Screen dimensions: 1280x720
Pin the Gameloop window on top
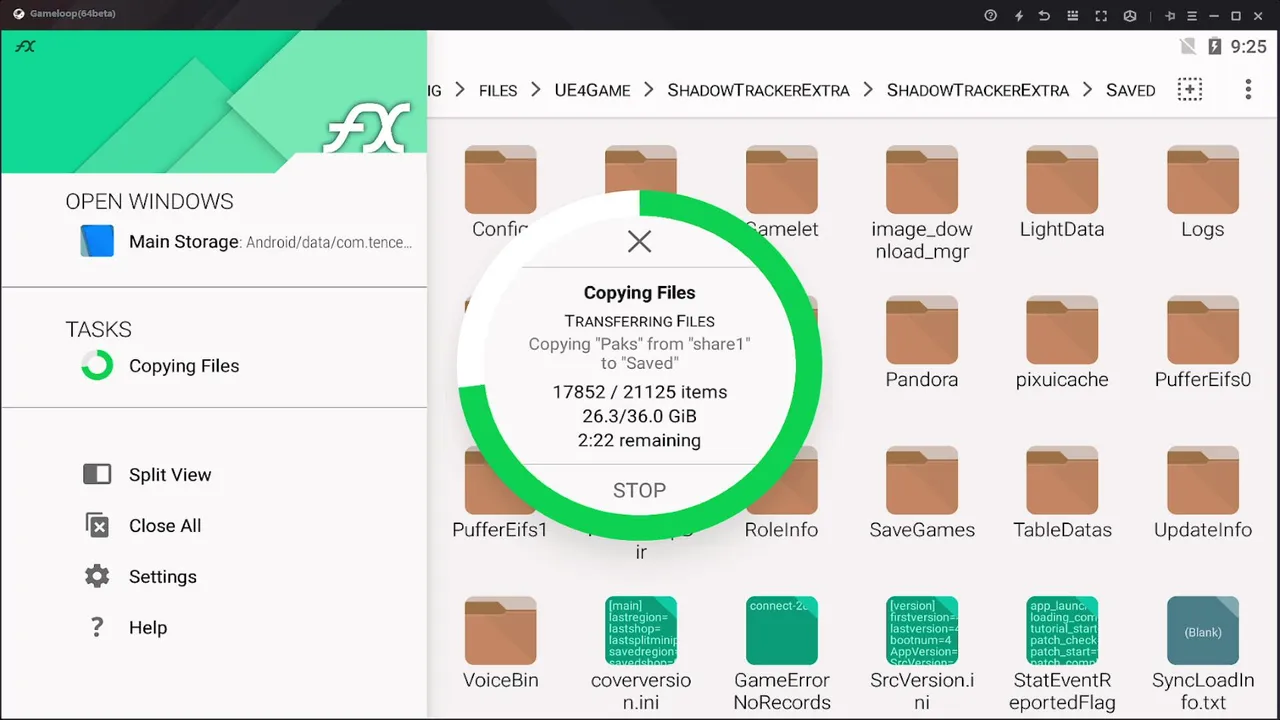[1170, 15]
